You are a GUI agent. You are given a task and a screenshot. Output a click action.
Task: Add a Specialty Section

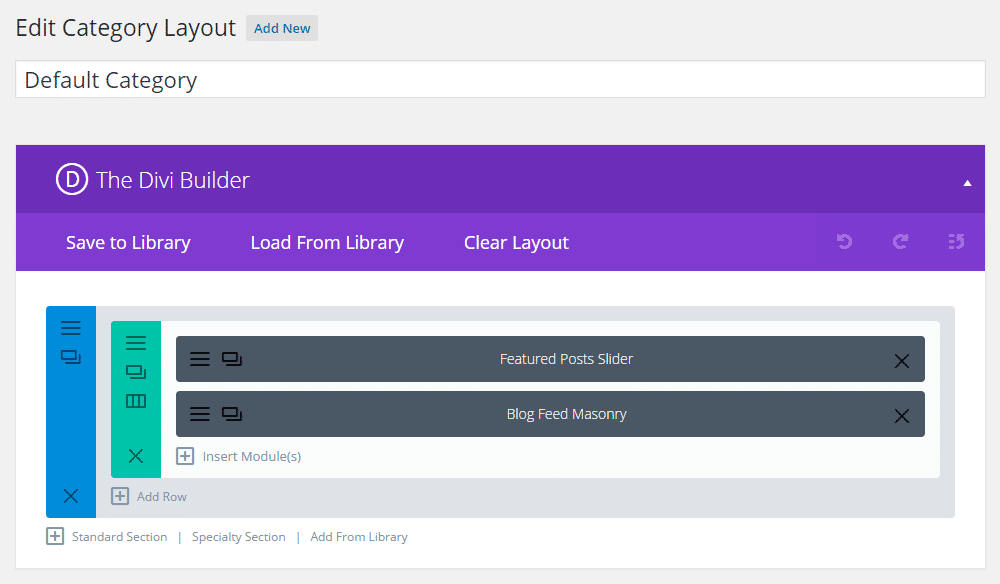[x=239, y=537]
